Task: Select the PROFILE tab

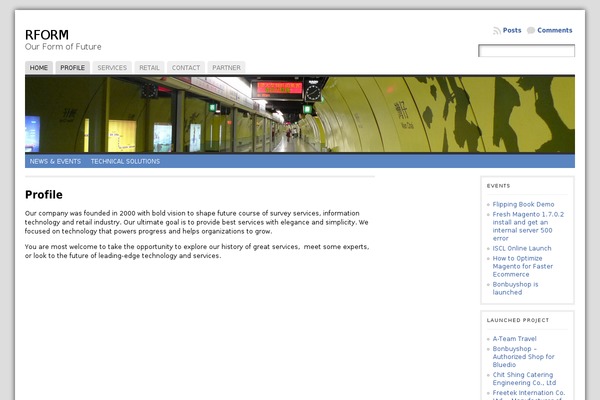Action: pos(73,67)
